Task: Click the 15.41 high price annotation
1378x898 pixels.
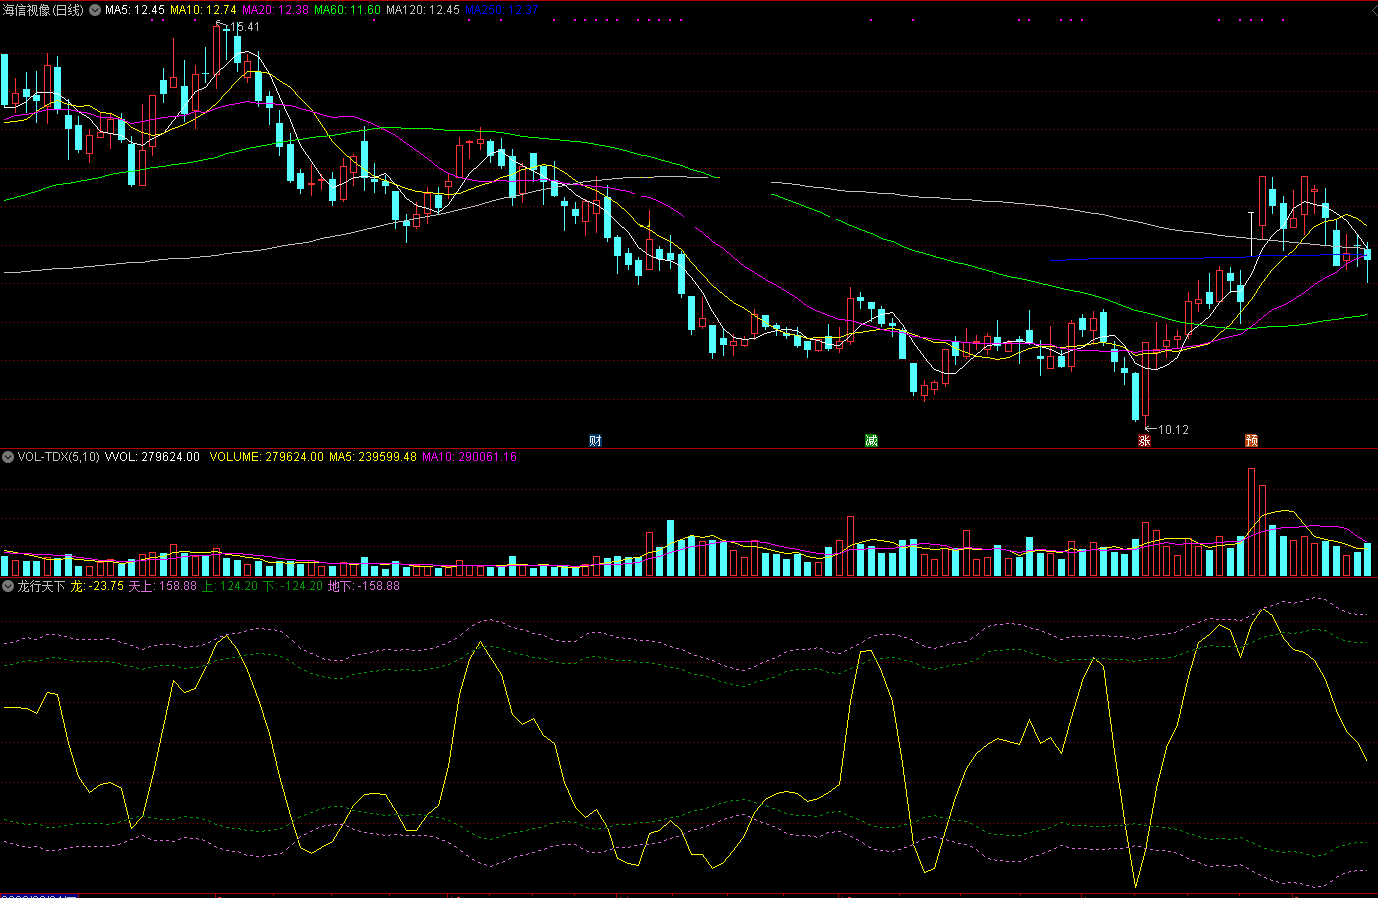Action: click(244, 27)
